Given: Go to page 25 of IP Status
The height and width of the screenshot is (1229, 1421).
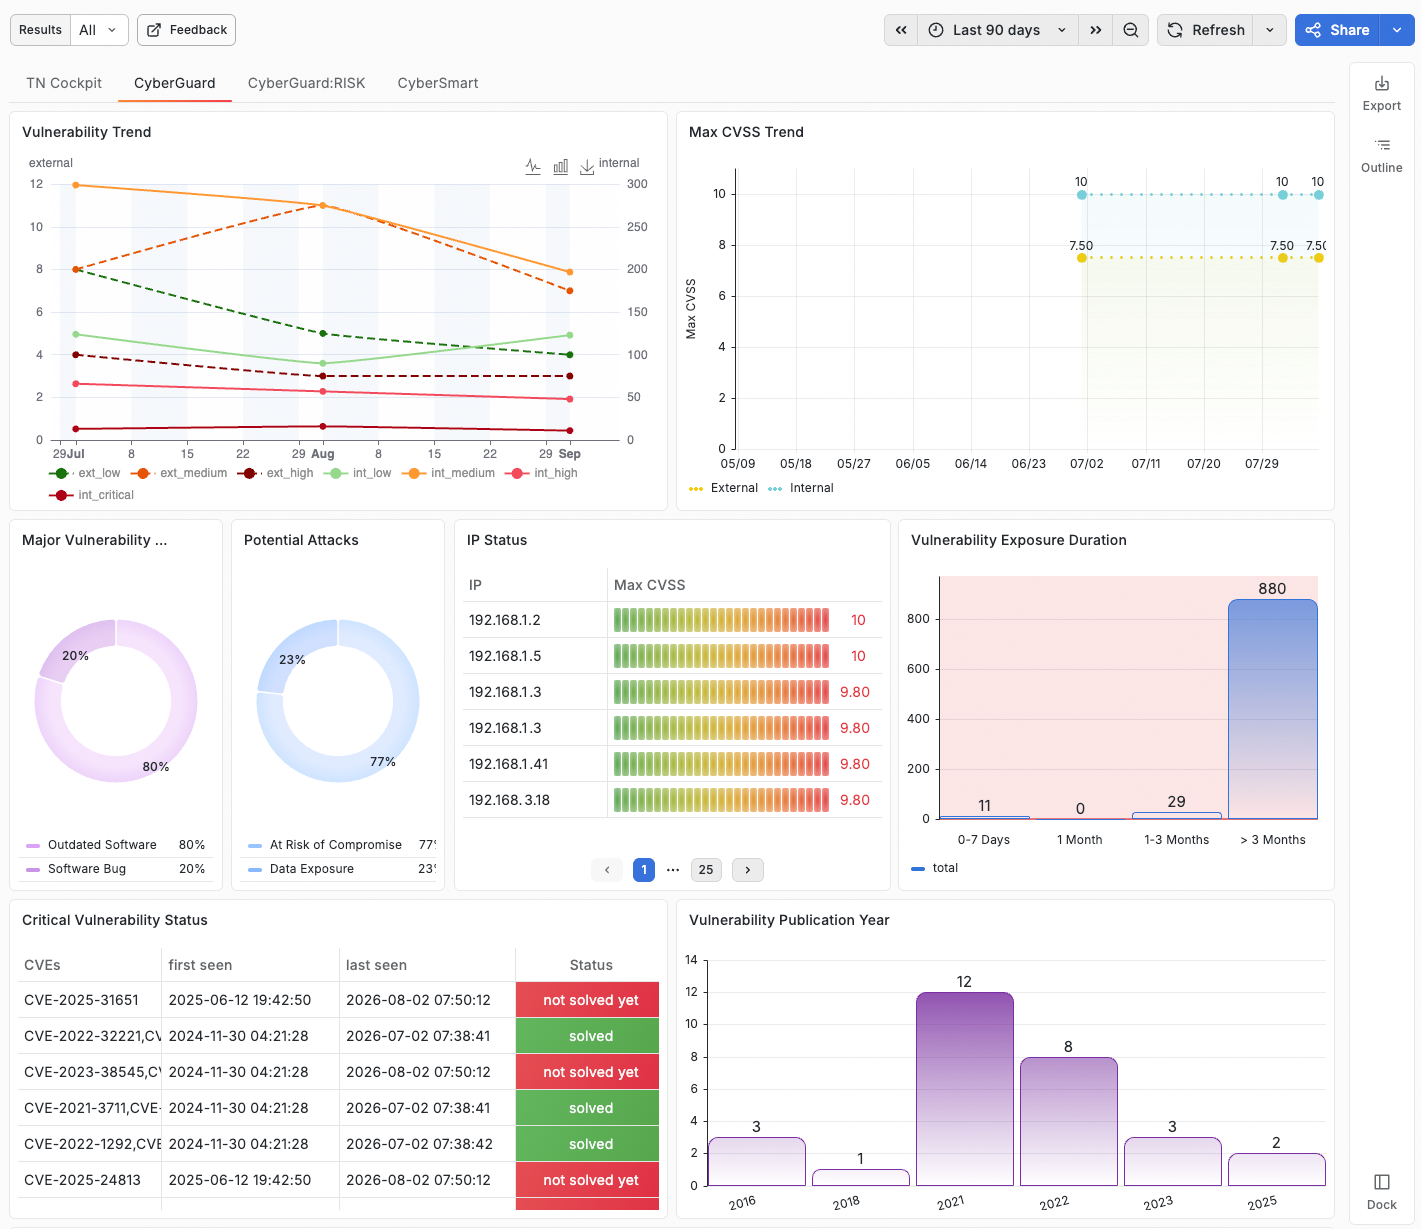Looking at the screenshot, I should click(x=706, y=870).
